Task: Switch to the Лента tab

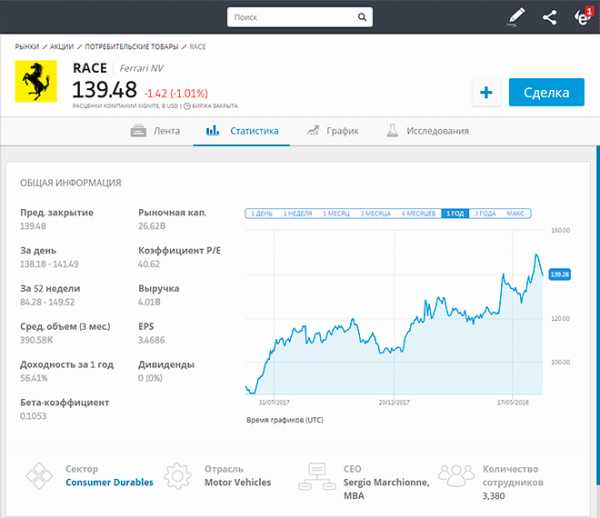Action: click(x=155, y=131)
